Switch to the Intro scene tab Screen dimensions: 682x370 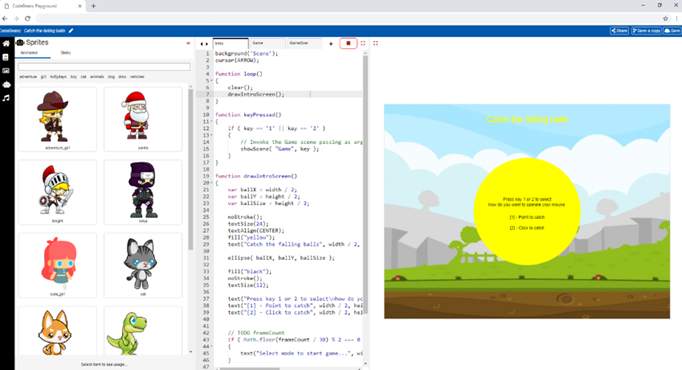231,43
